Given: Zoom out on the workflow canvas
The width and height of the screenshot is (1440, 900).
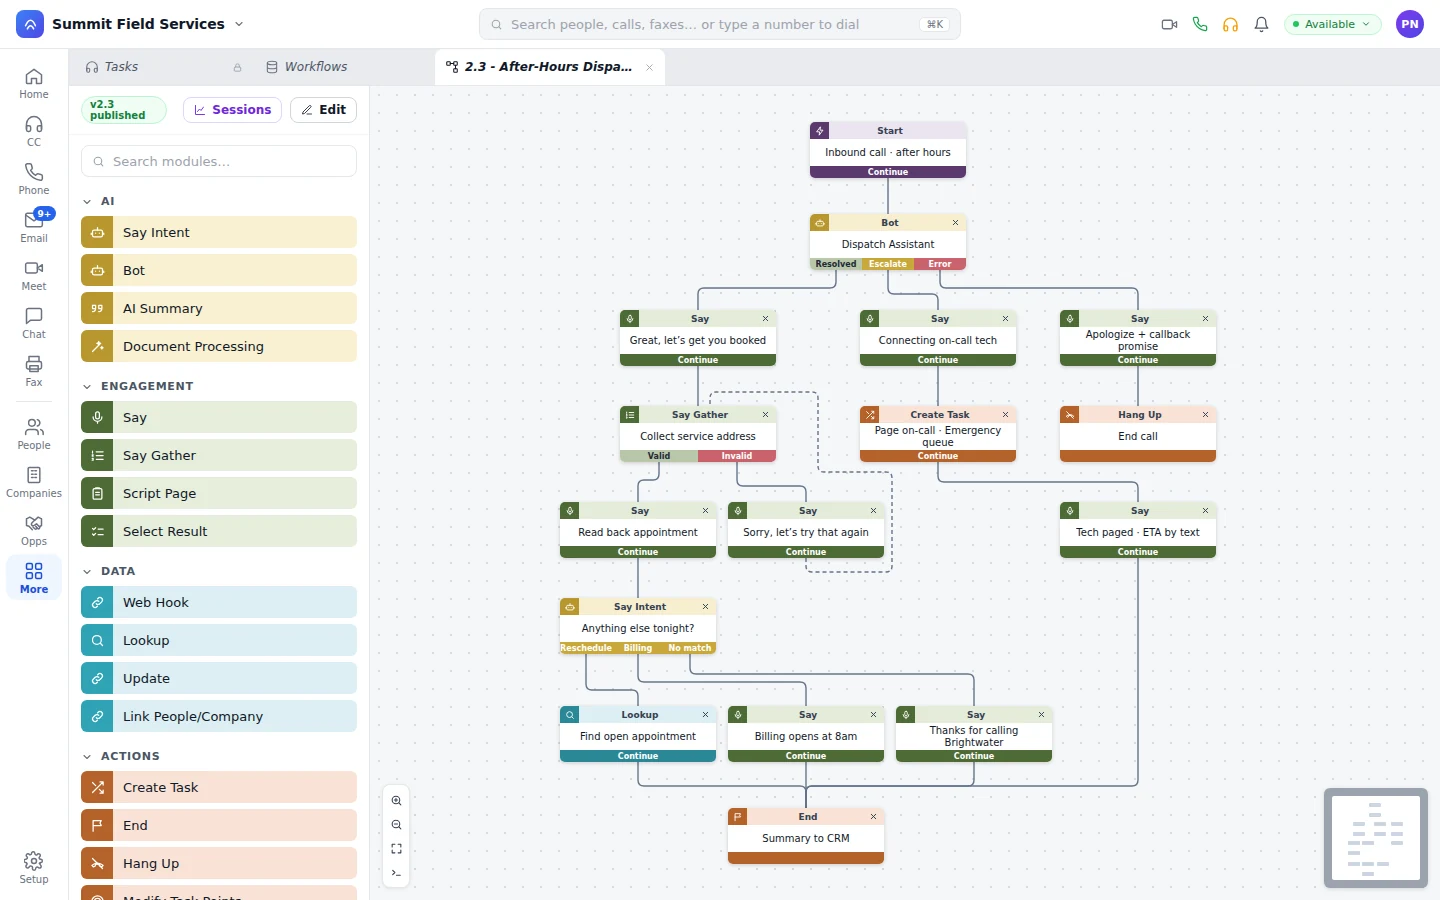Looking at the screenshot, I should coord(397,825).
